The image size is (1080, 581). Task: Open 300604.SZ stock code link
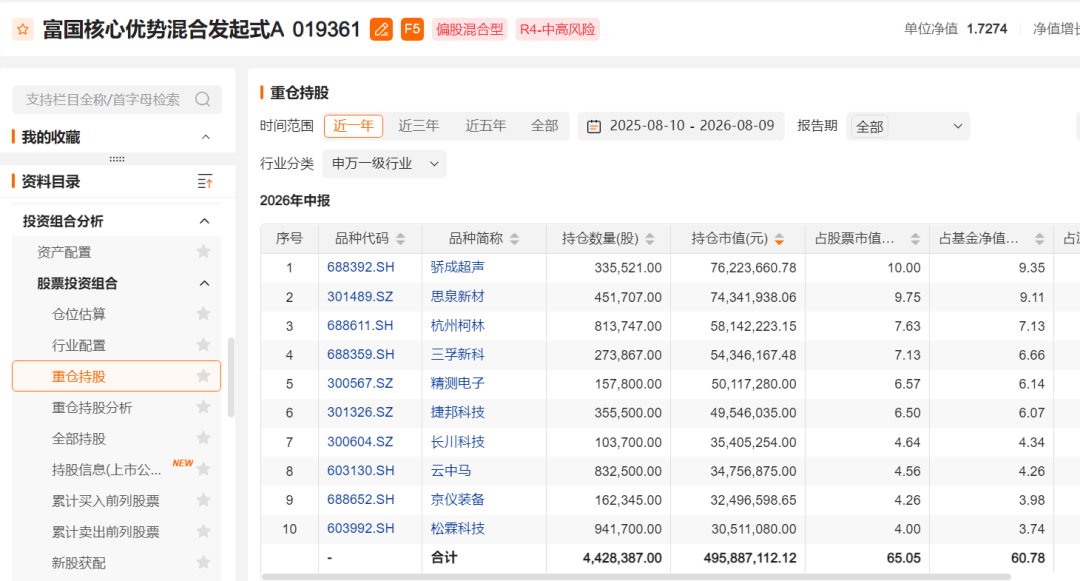[360, 442]
